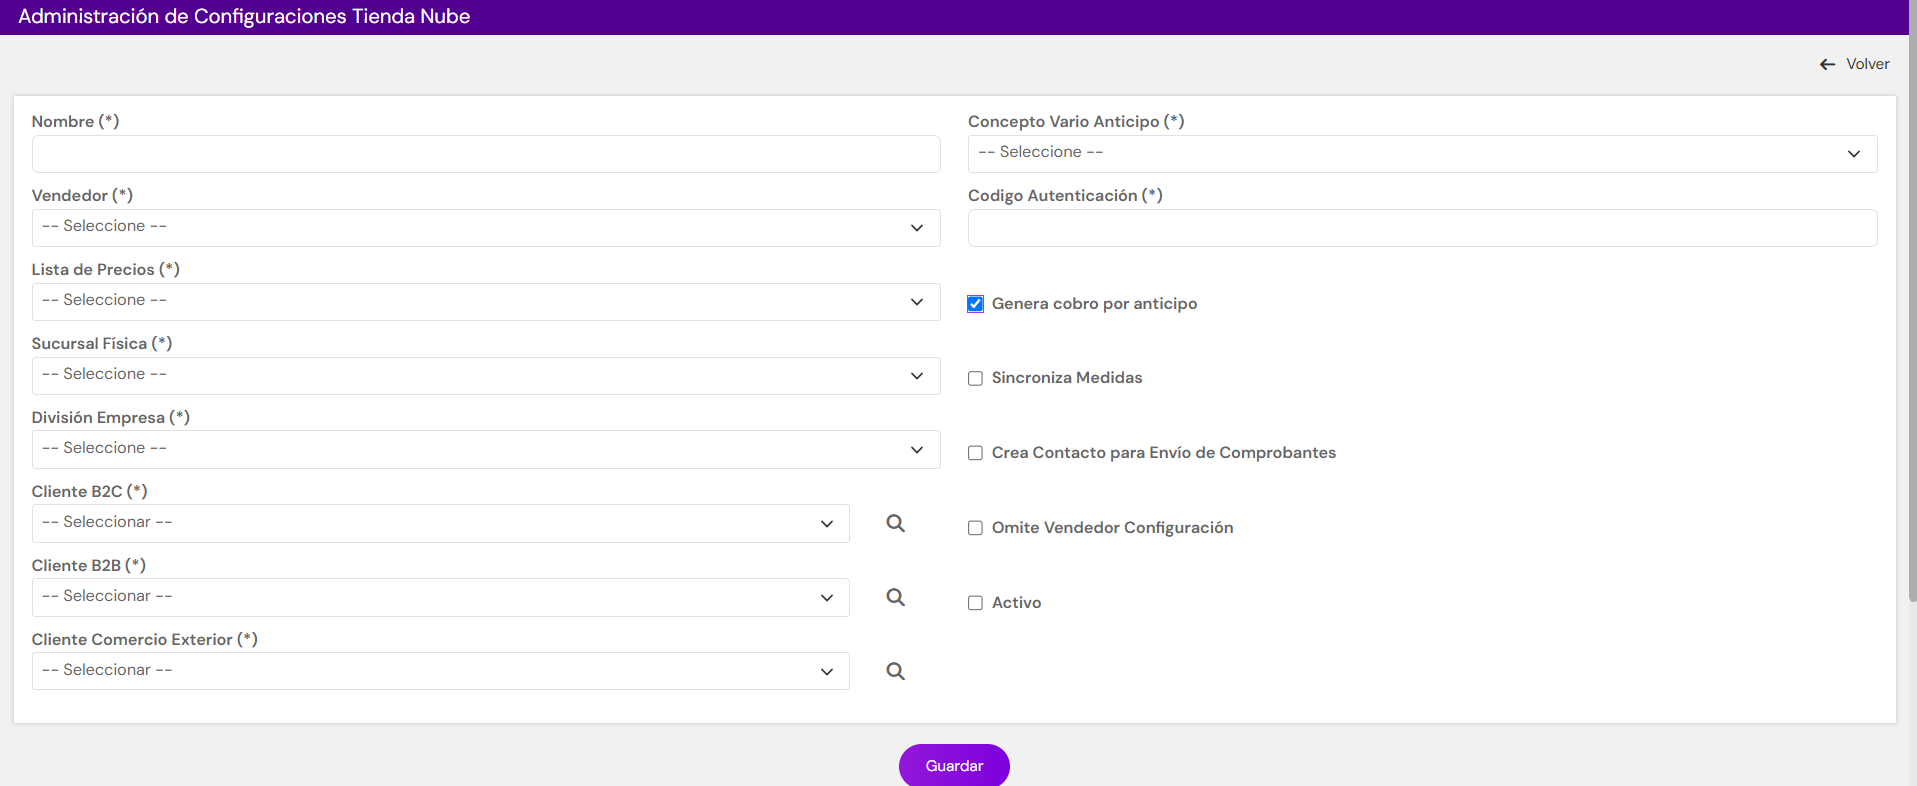The height and width of the screenshot is (786, 1917).
Task: Click the Guardar button
Action: coord(954,765)
